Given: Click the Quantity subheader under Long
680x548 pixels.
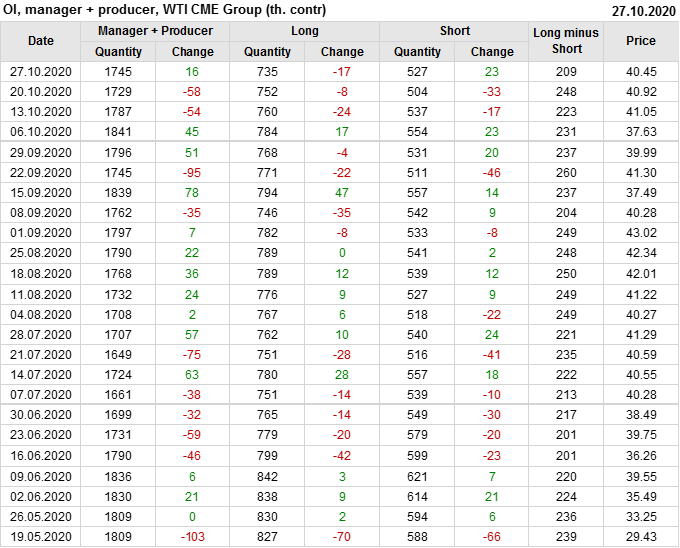Looking at the screenshot, I should pyautogui.click(x=268, y=51).
